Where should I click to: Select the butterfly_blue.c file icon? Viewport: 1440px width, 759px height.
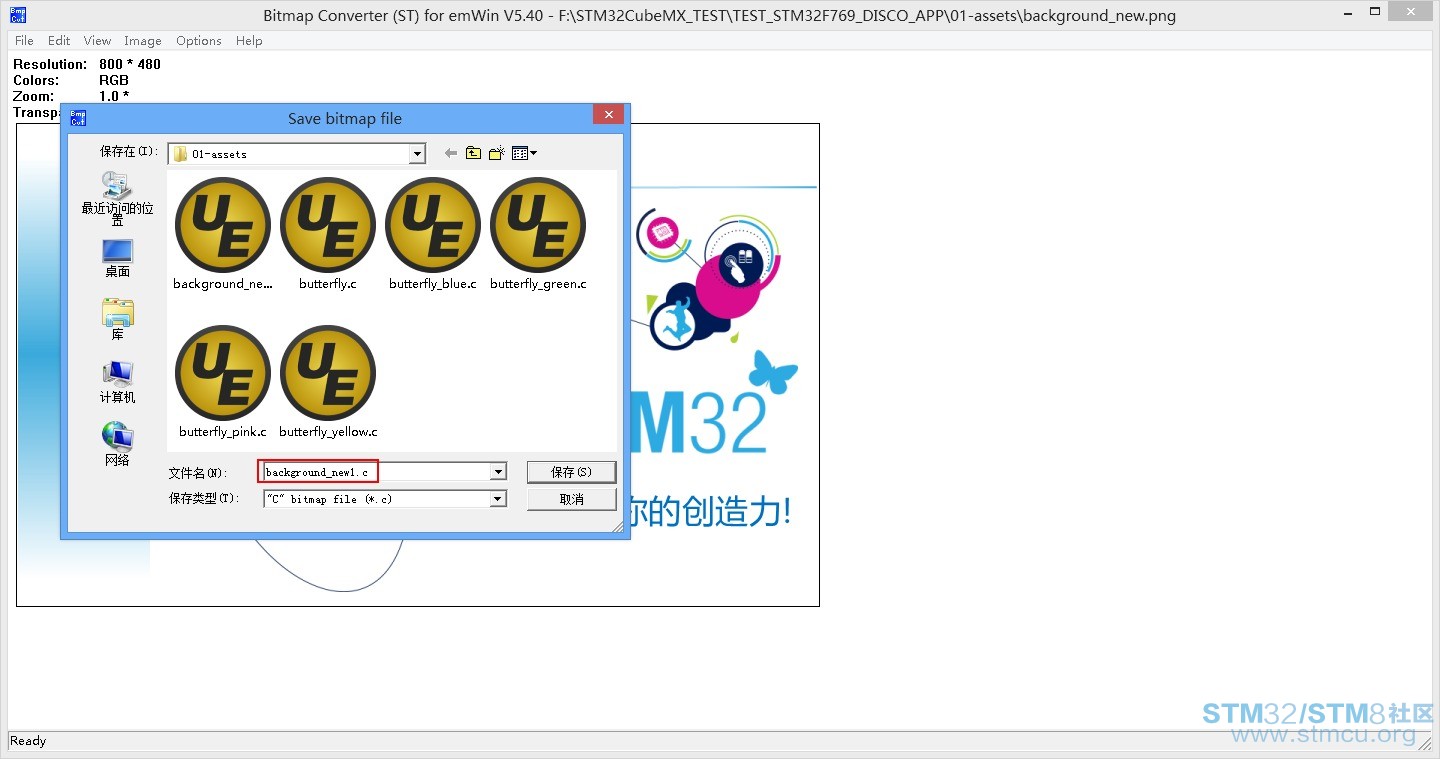click(x=433, y=225)
